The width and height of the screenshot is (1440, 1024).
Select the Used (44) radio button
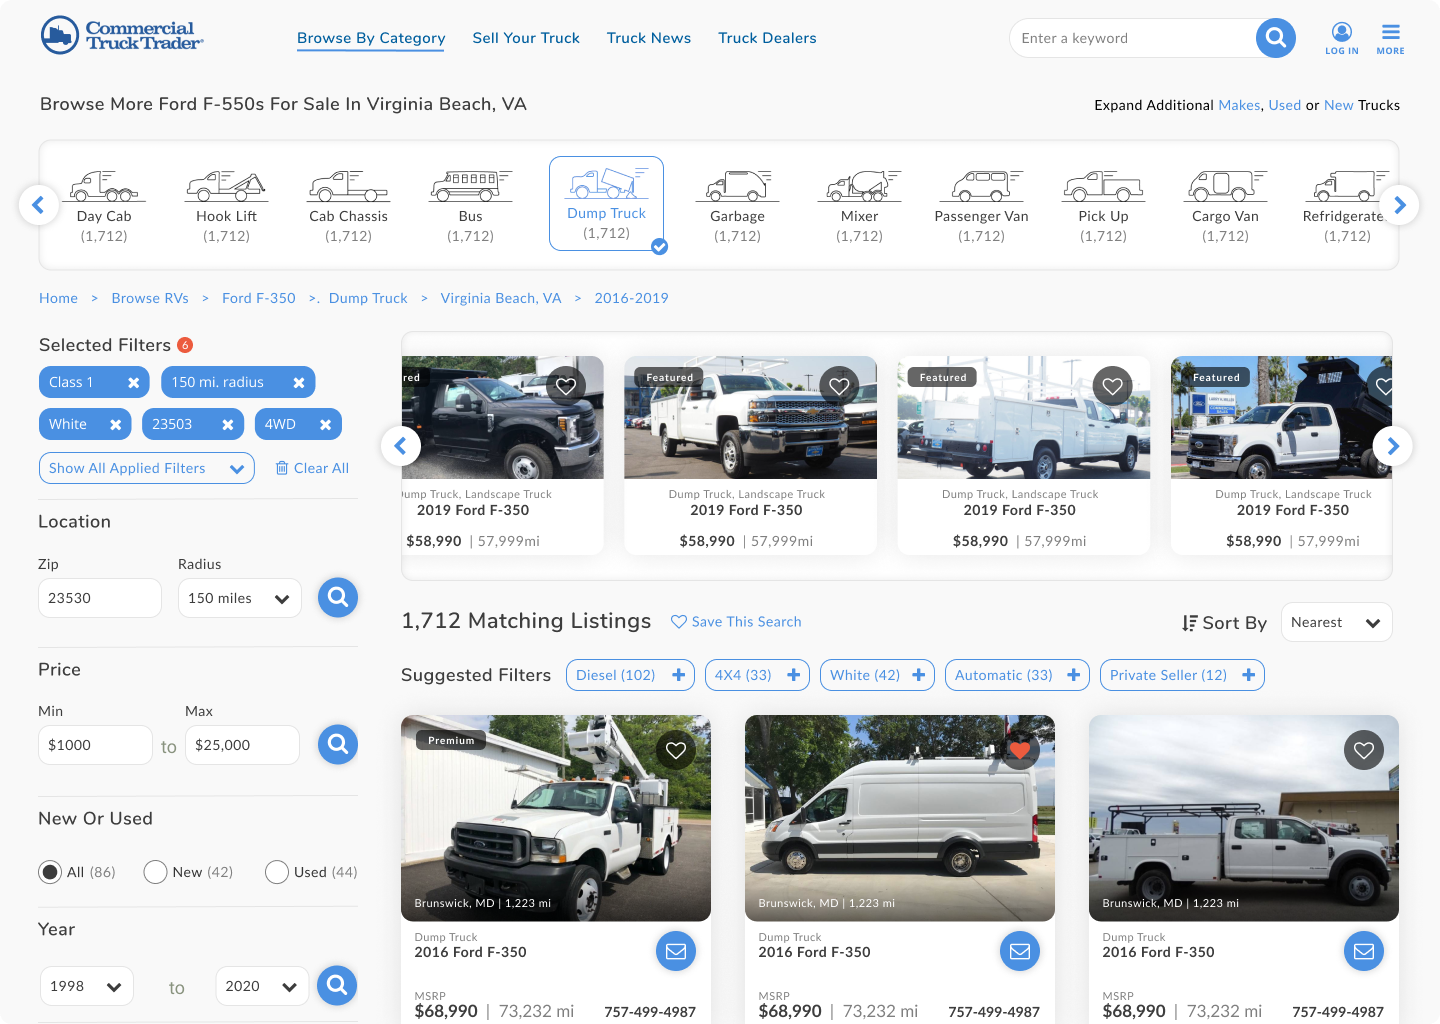277,872
